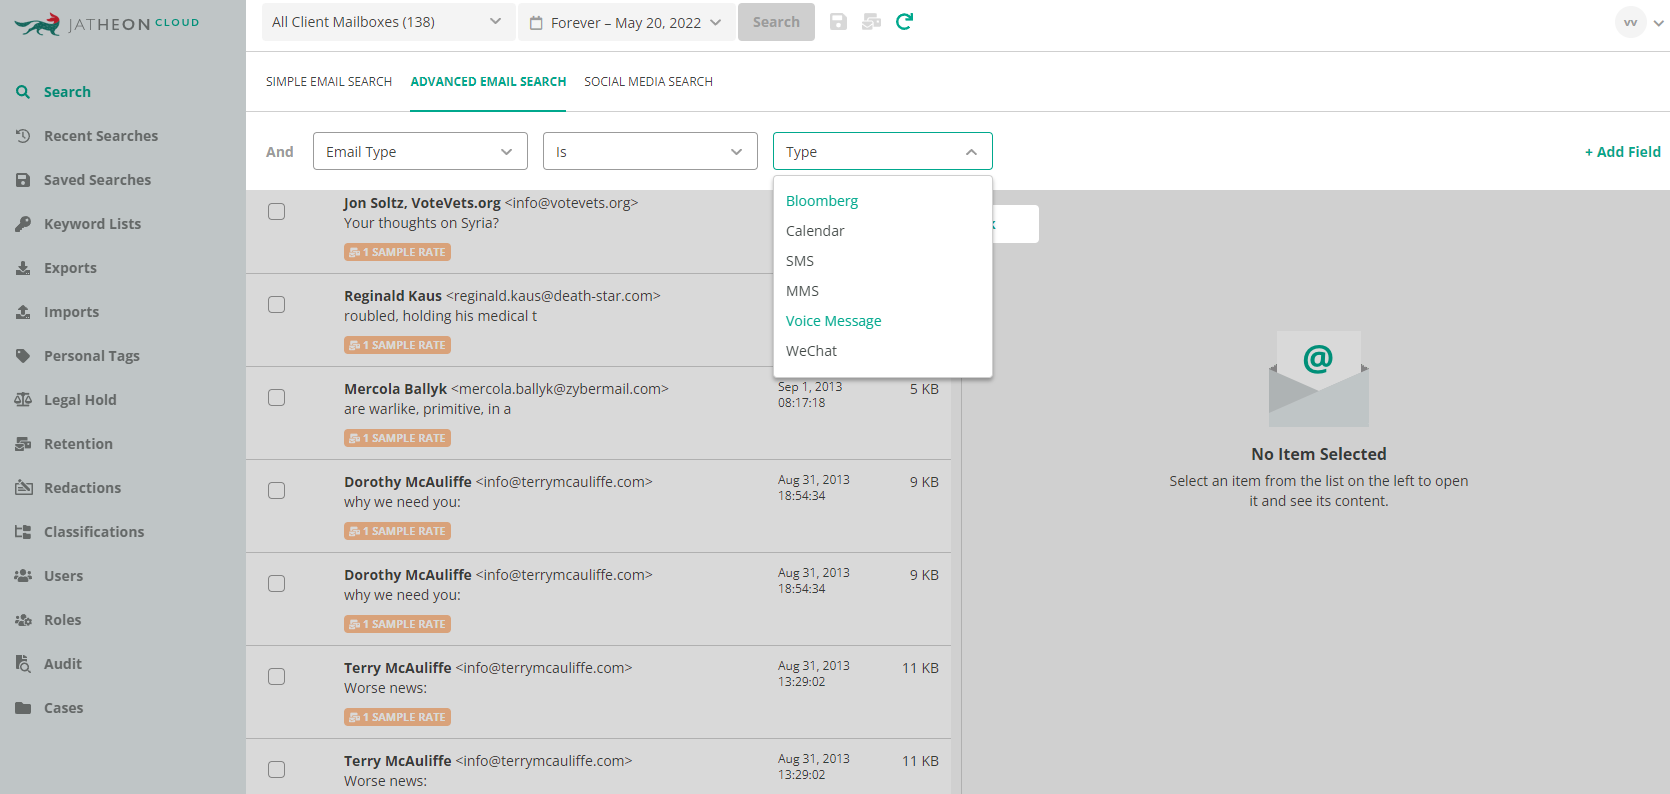Image resolution: width=1670 pixels, height=794 pixels.
Task: Check the last Terry McAuliffe email checkbox
Action: click(277, 770)
